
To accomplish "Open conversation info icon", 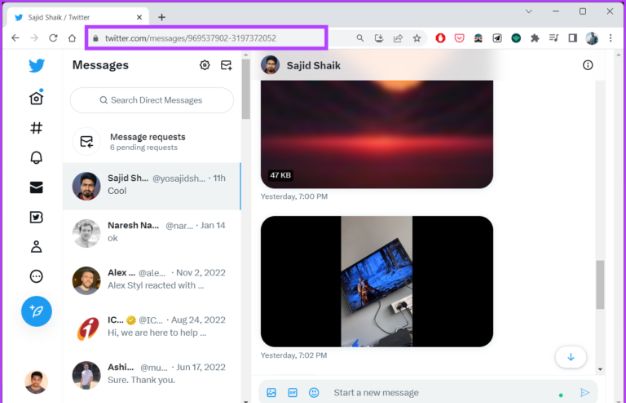I will click(588, 65).
